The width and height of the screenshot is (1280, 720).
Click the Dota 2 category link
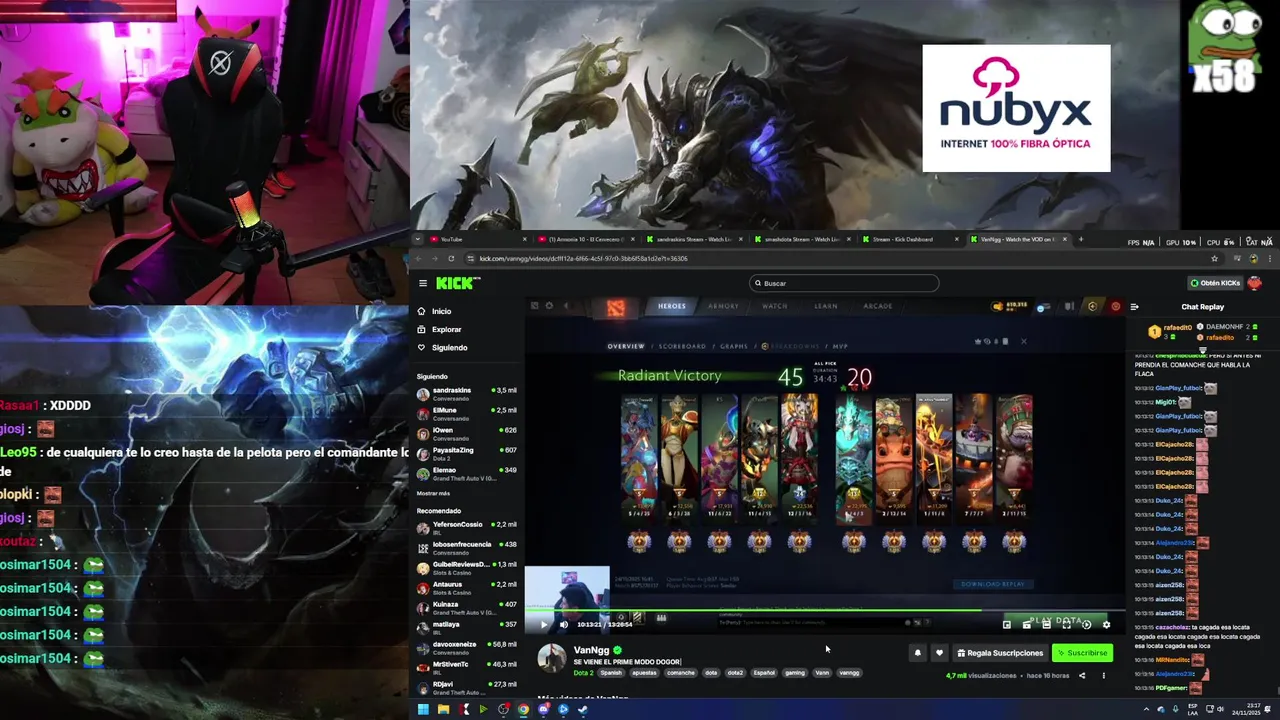(583, 673)
